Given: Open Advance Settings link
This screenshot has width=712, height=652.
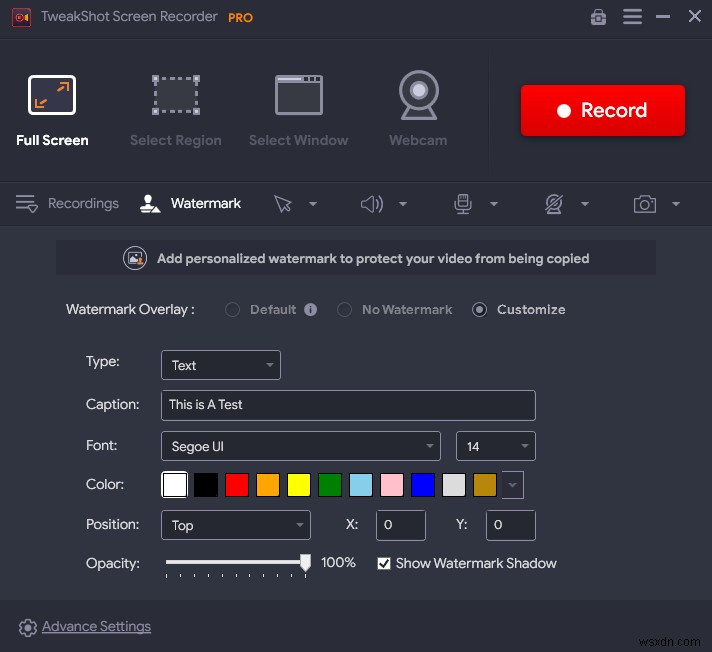Looking at the screenshot, I should (96, 627).
